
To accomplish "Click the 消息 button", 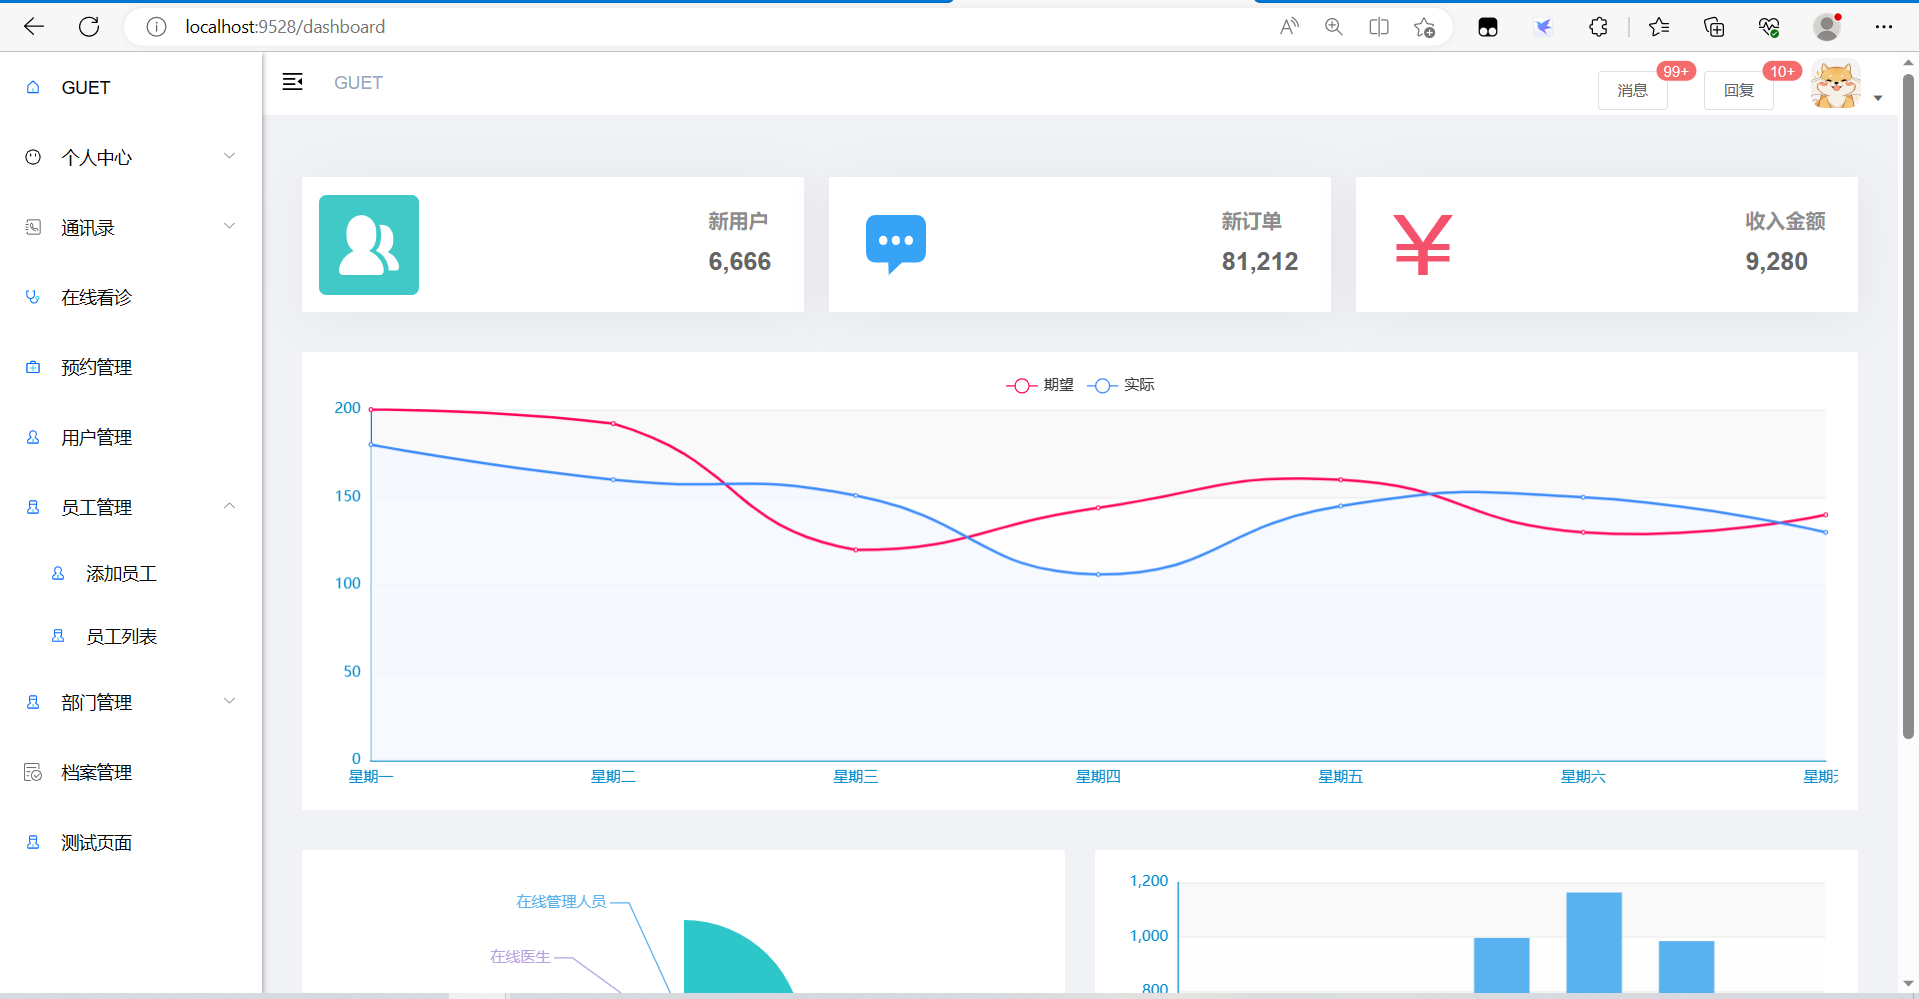I will point(1632,90).
